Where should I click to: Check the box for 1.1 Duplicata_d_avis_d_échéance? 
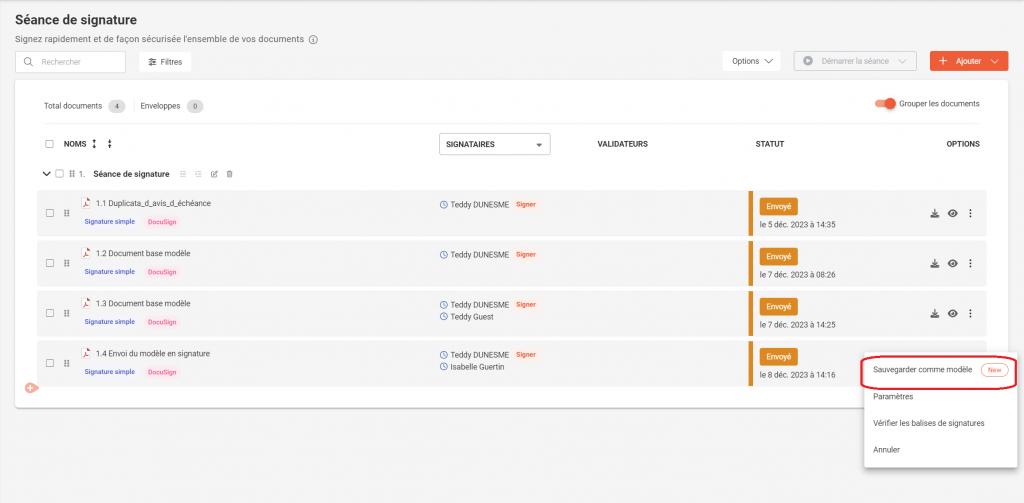(x=50, y=213)
